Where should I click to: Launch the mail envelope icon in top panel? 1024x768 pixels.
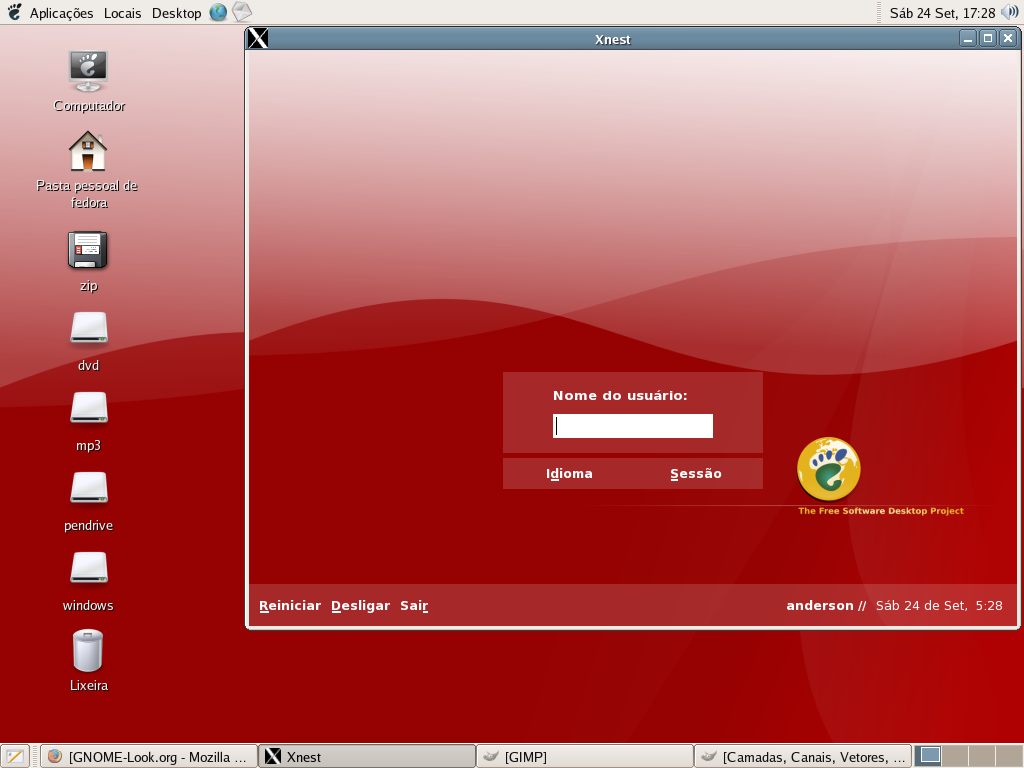click(x=242, y=12)
